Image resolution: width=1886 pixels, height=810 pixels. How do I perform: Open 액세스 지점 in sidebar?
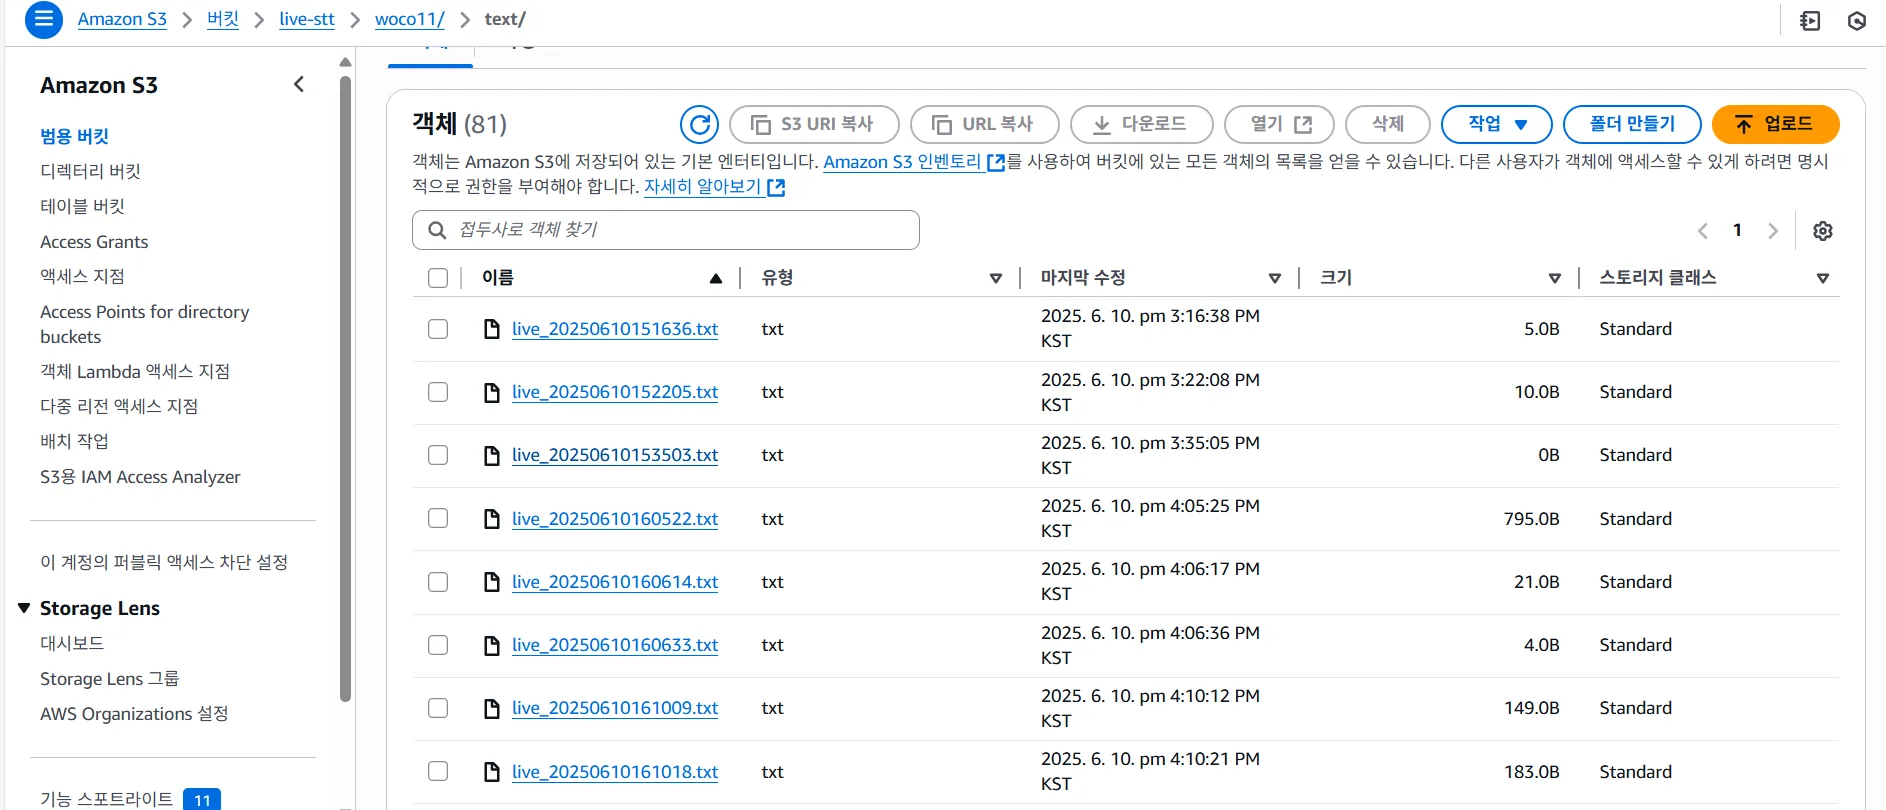[x=82, y=276]
